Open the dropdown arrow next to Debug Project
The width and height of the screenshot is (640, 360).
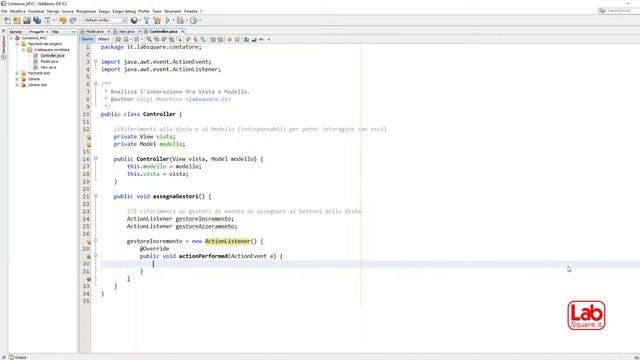tap(187, 20)
